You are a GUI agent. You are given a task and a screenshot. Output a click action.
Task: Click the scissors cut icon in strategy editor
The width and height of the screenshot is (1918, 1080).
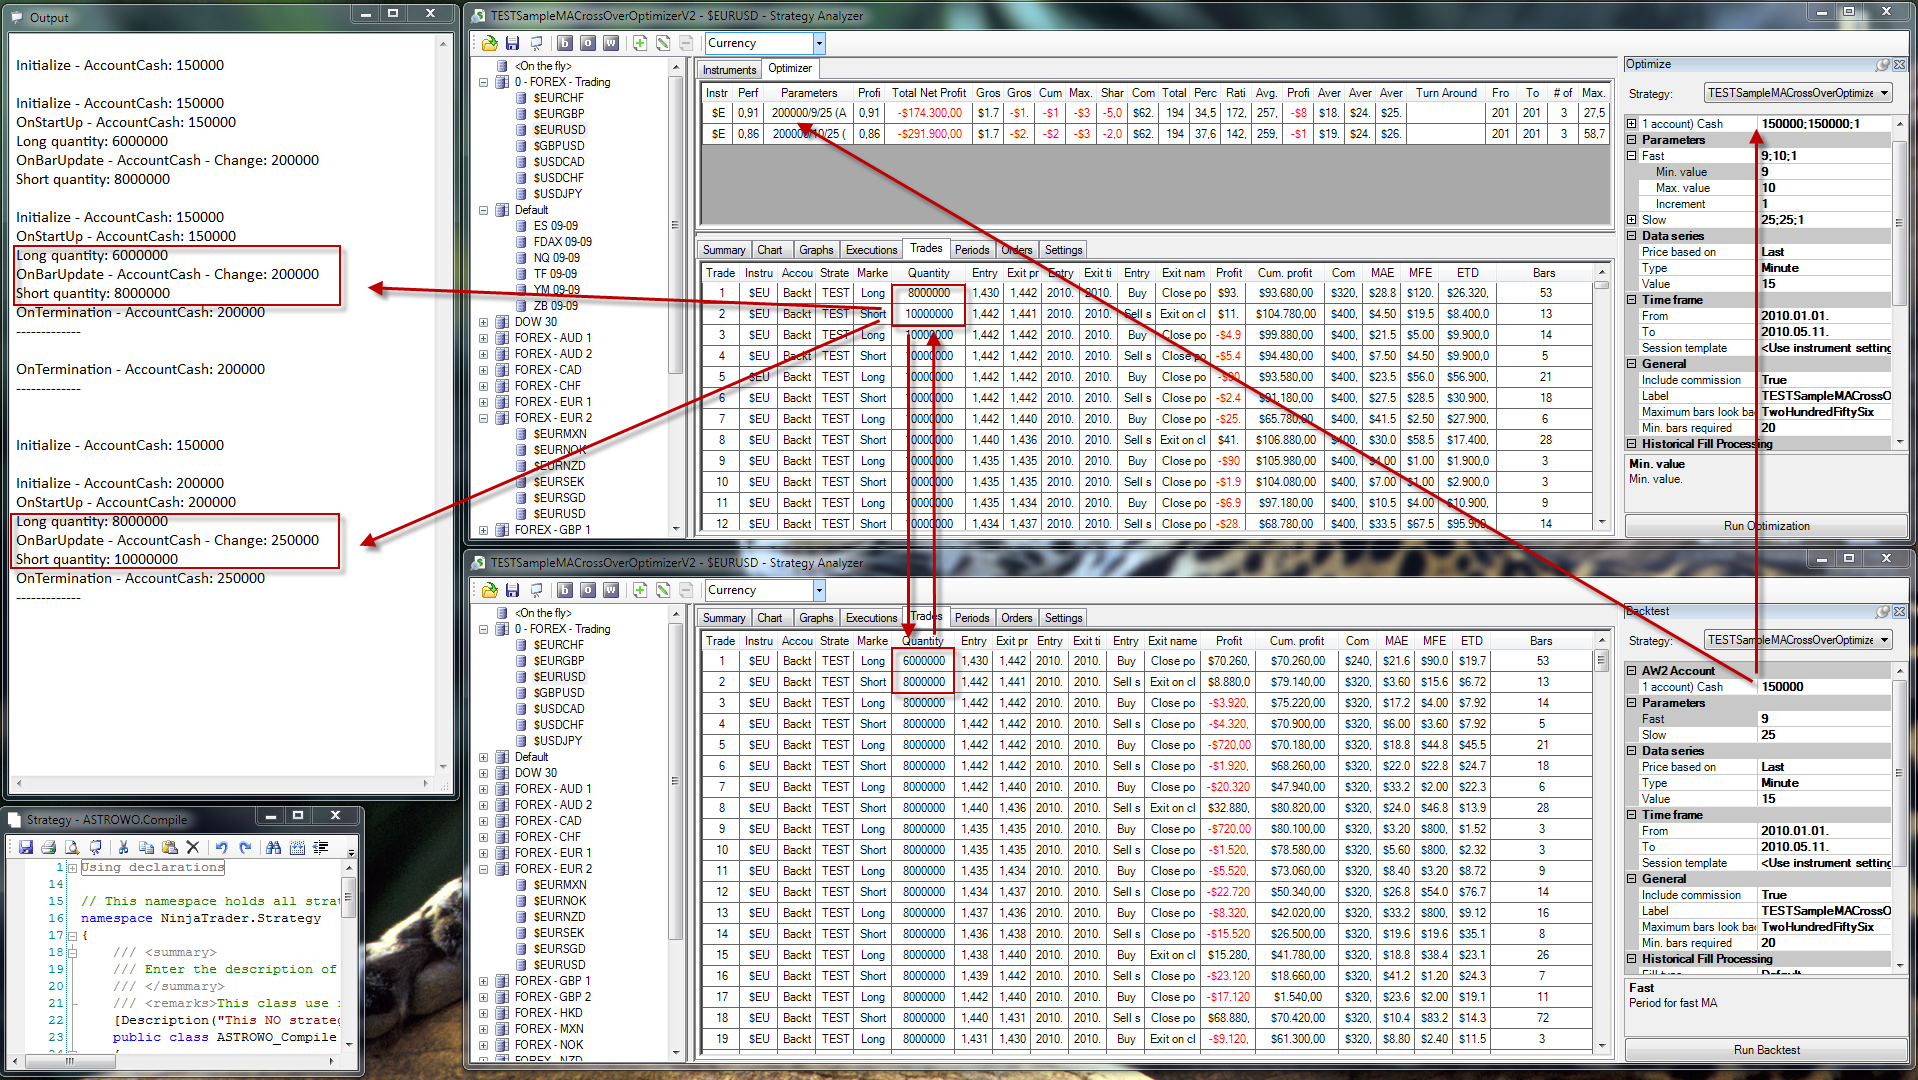tap(123, 847)
